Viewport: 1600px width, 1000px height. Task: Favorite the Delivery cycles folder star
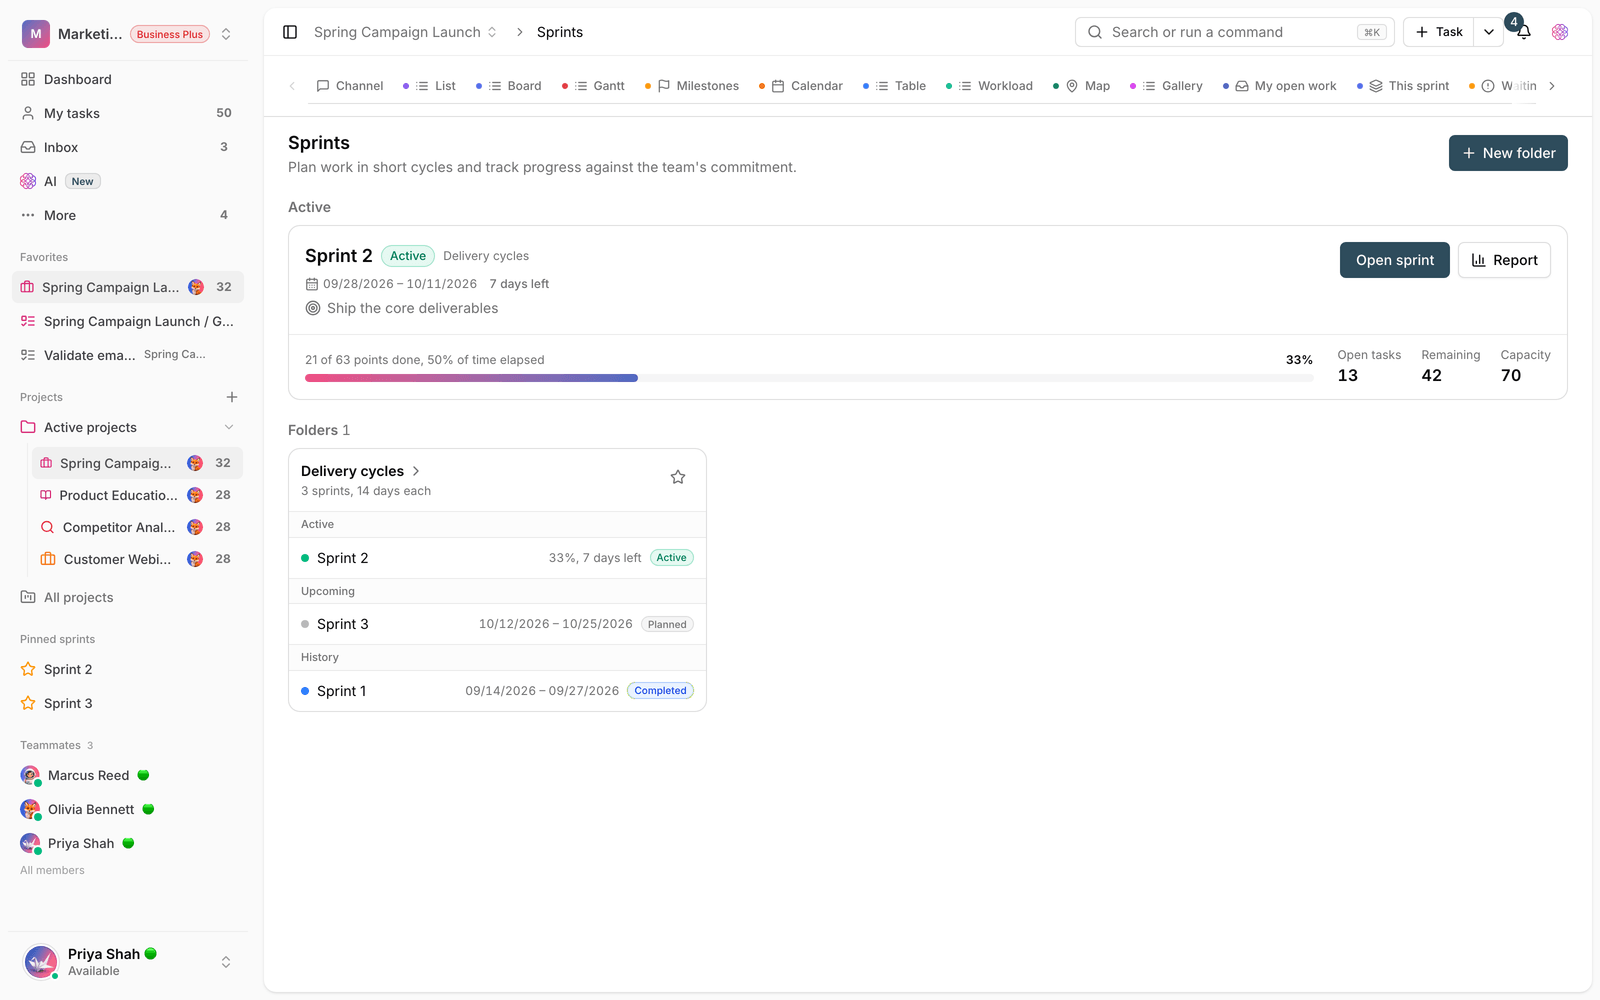pos(678,477)
